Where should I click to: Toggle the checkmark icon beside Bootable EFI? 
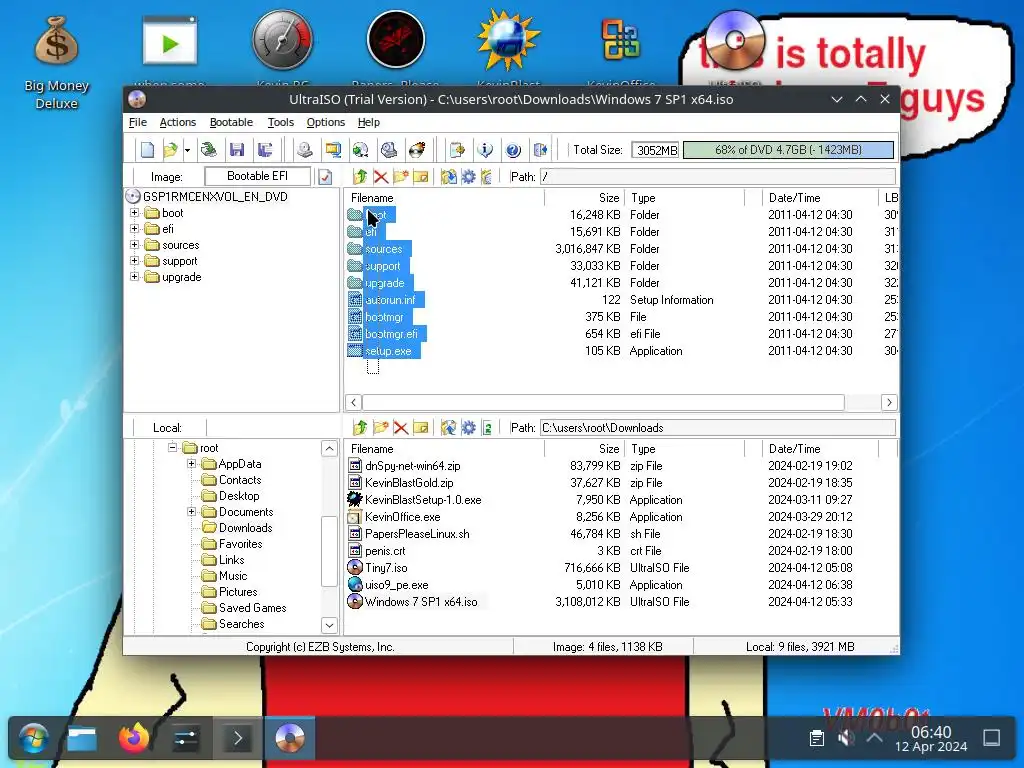(325, 177)
